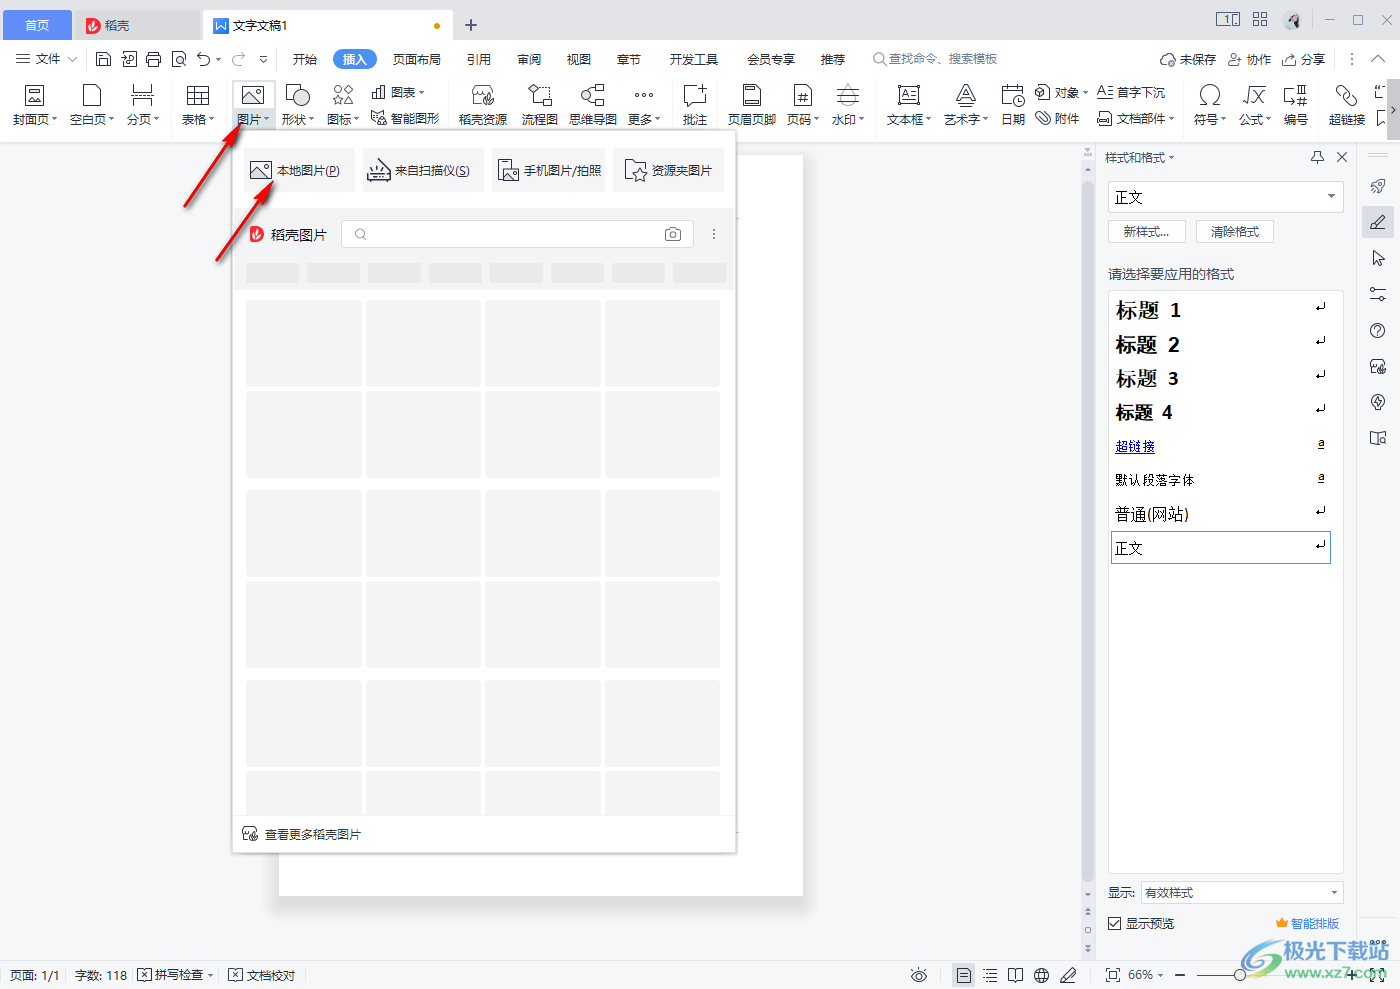Add a comment (批注)
Image resolution: width=1400 pixels, height=989 pixels.
coord(695,105)
